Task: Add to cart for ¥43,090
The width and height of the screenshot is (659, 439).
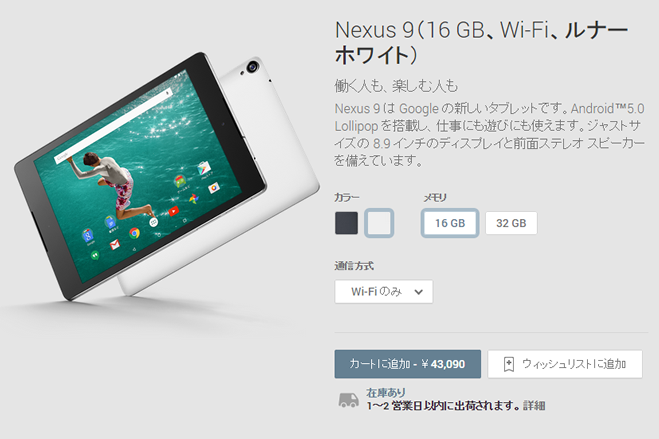Action: click(x=407, y=364)
